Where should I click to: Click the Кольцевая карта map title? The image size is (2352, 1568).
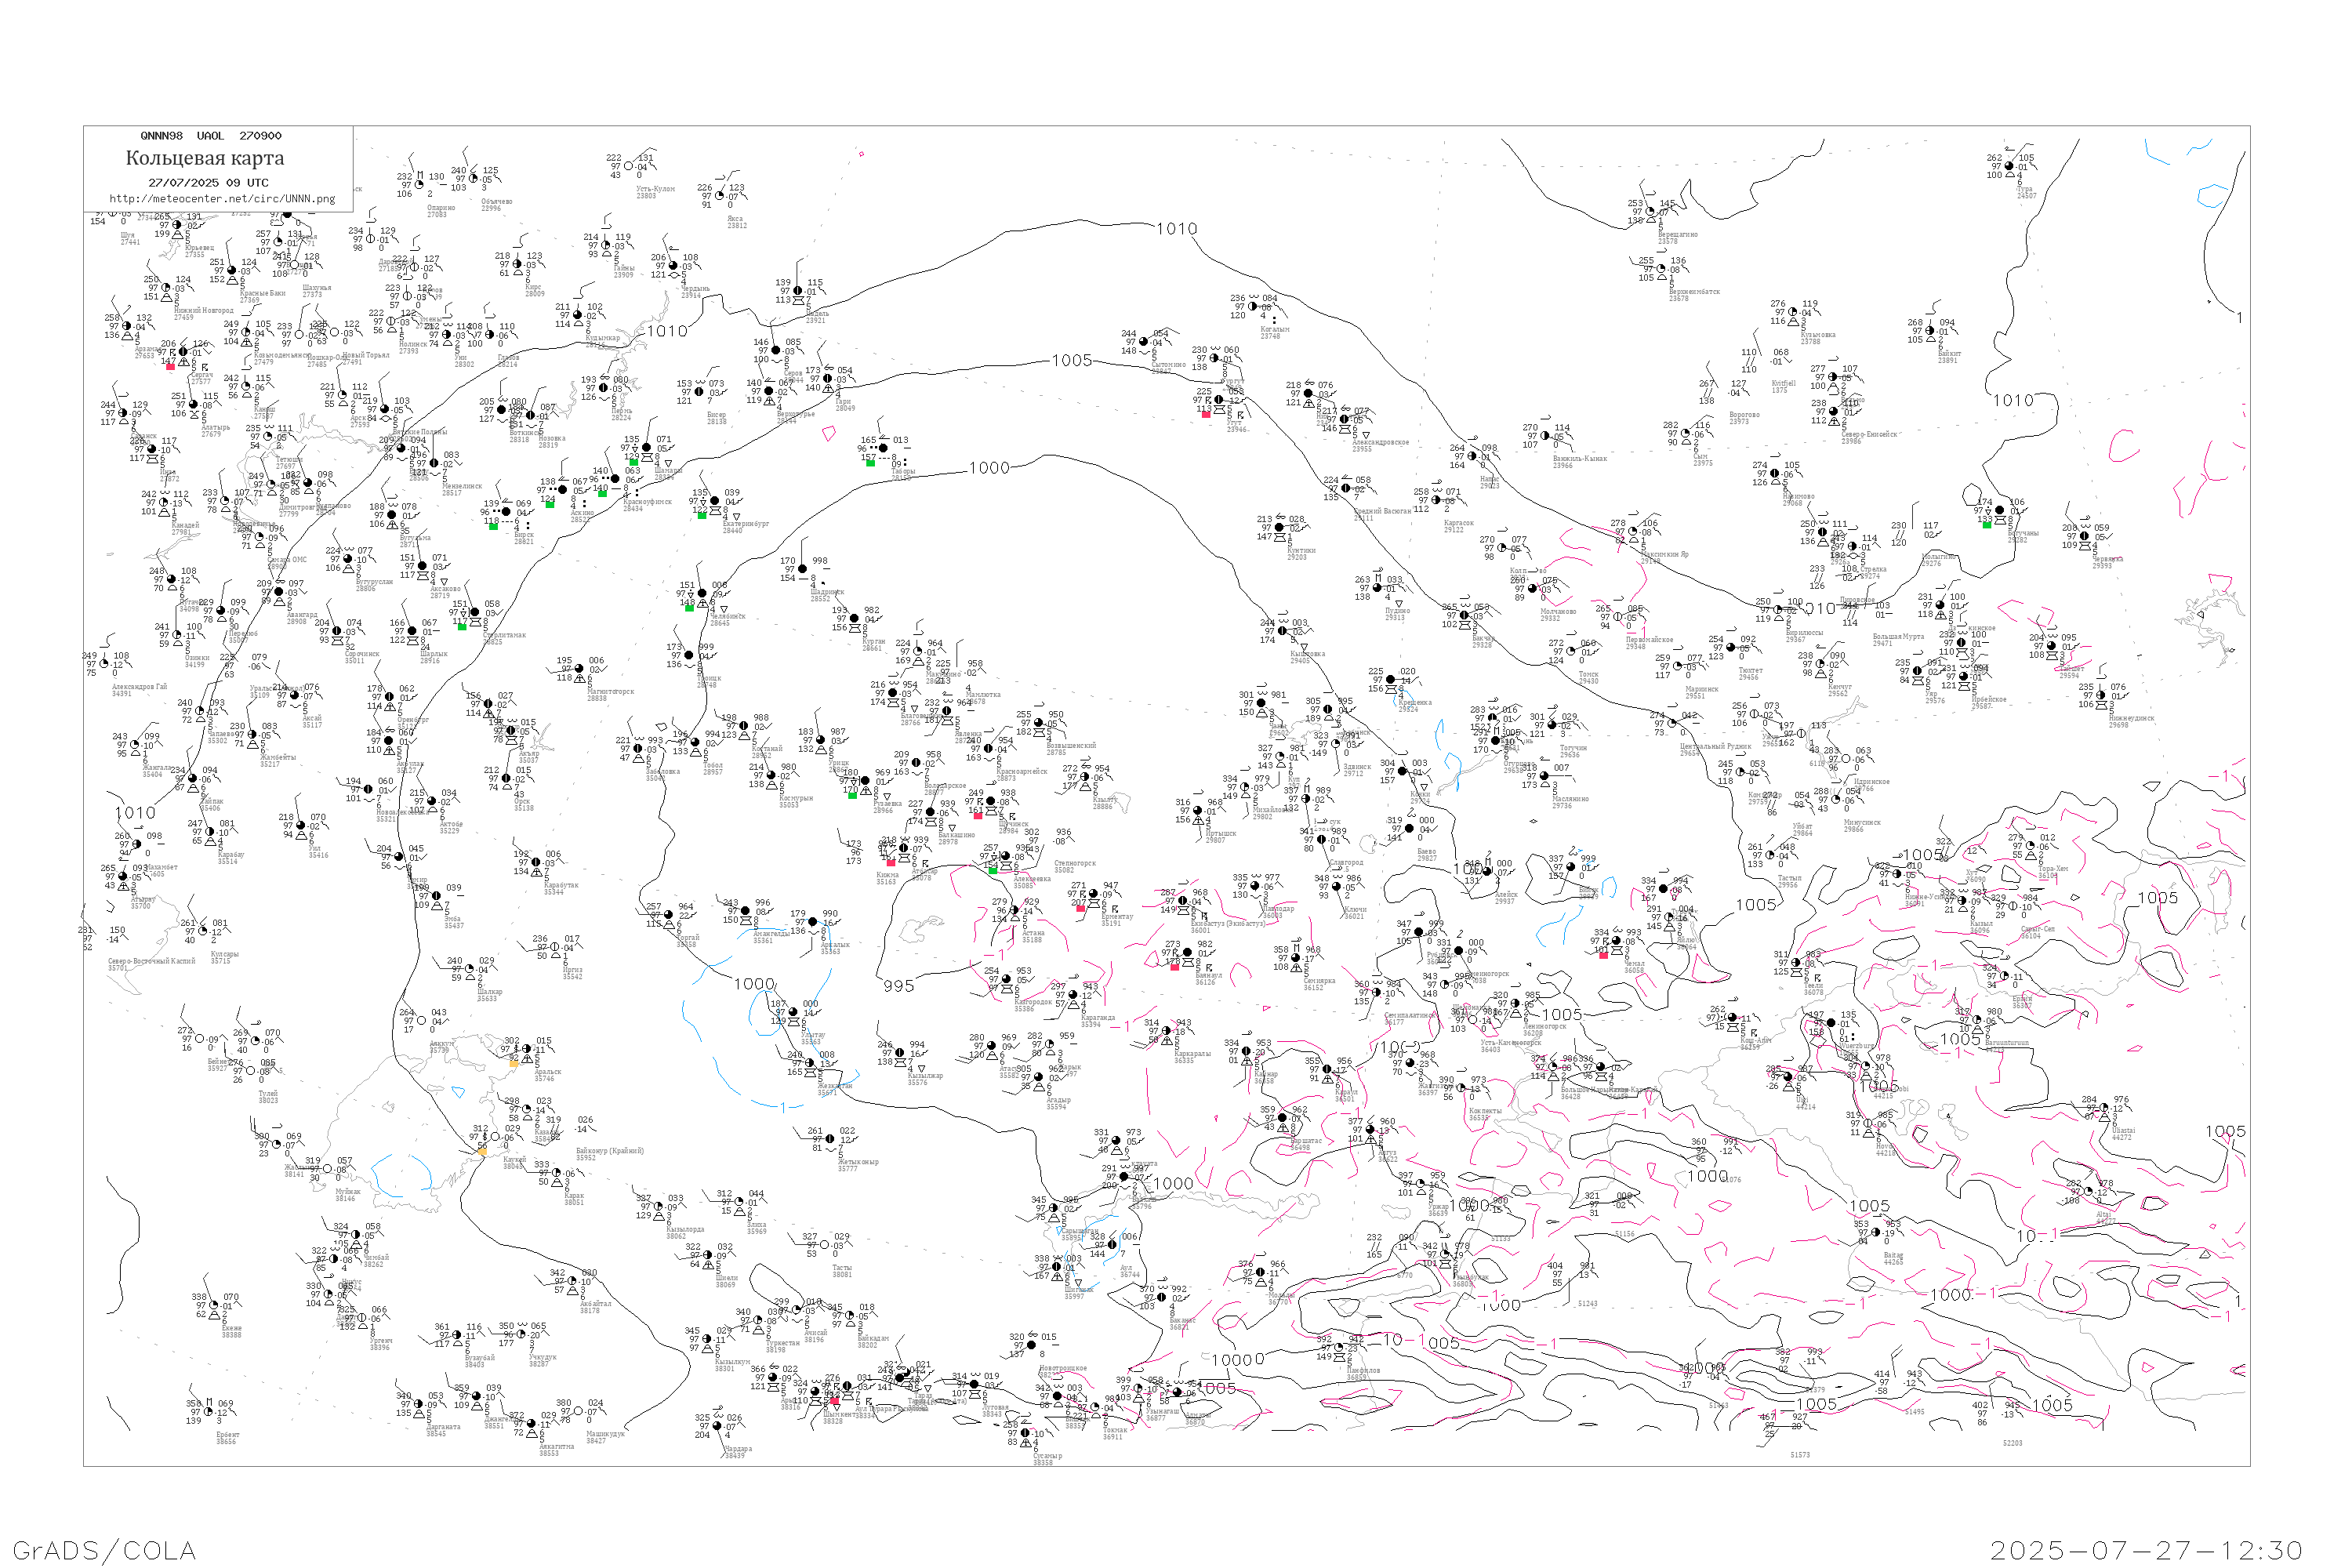click(204, 158)
